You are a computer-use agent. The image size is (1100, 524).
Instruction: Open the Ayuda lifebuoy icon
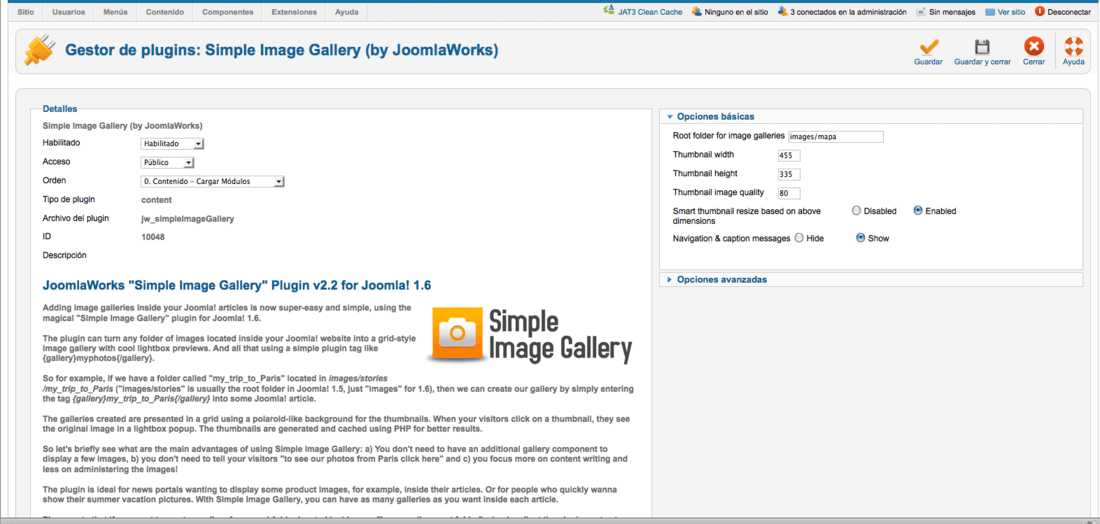coord(1073,47)
